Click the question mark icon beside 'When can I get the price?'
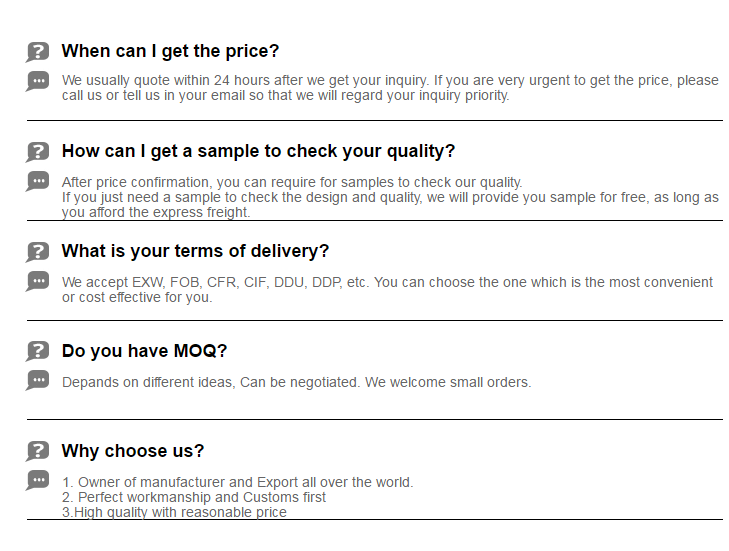Image resolution: width=729 pixels, height=551 pixels. pyautogui.click(x=37, y=52)
